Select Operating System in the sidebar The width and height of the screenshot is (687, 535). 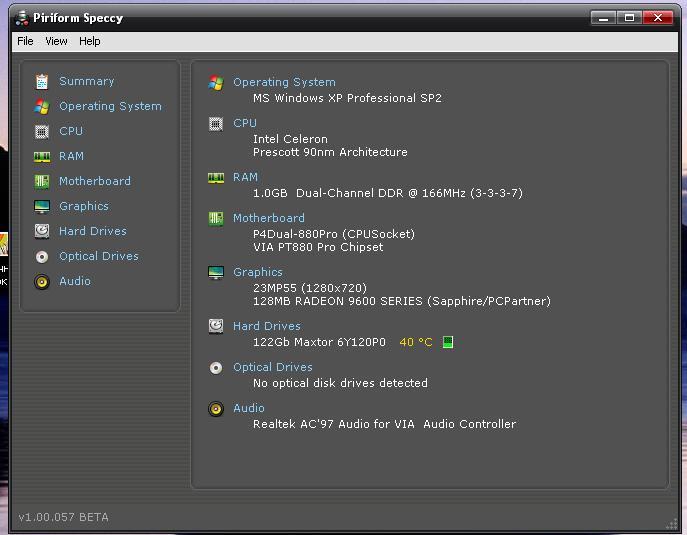coord(110,106)
